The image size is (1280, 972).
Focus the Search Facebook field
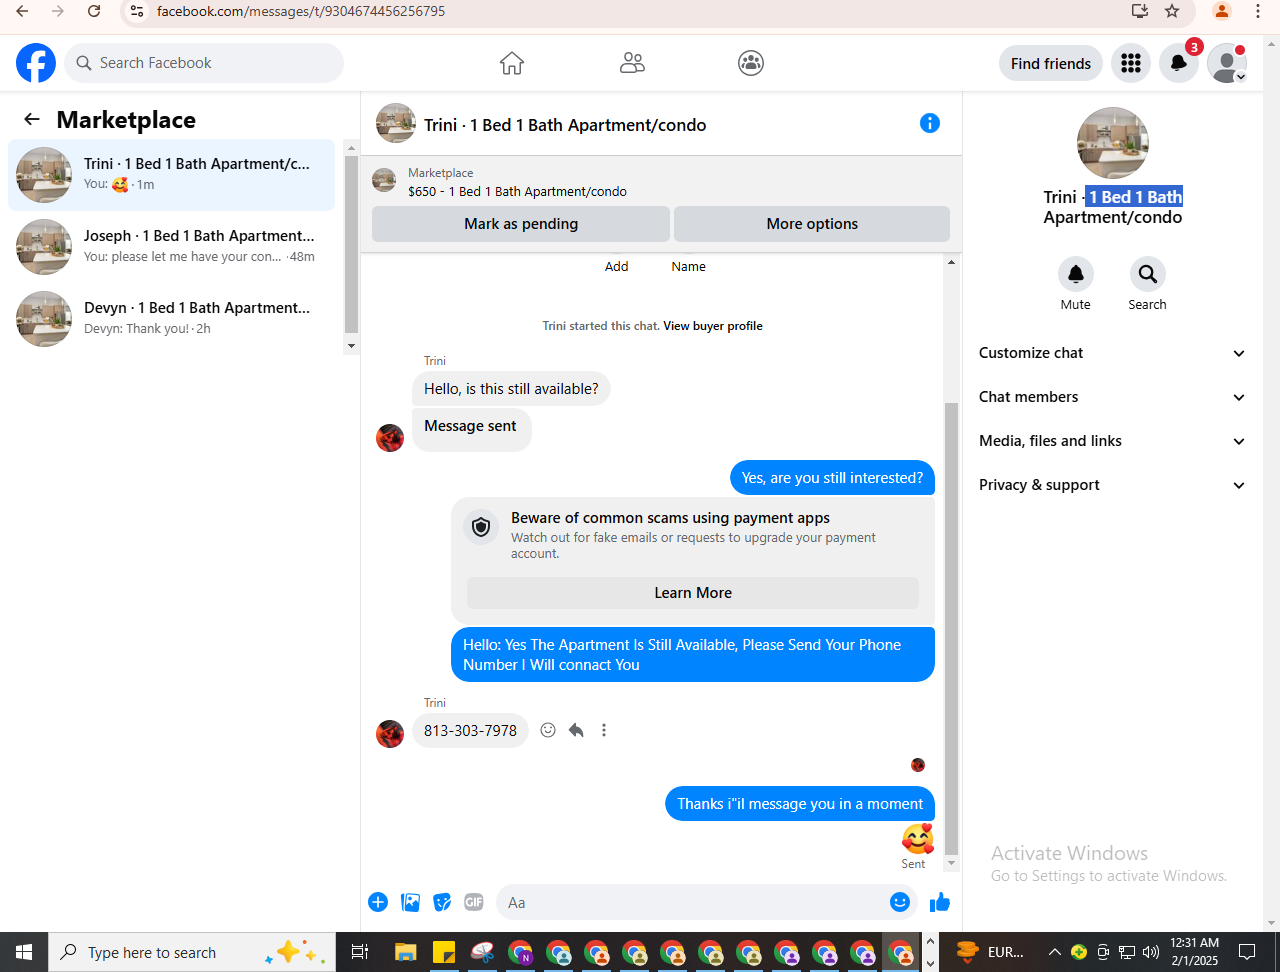pos(204,63)
